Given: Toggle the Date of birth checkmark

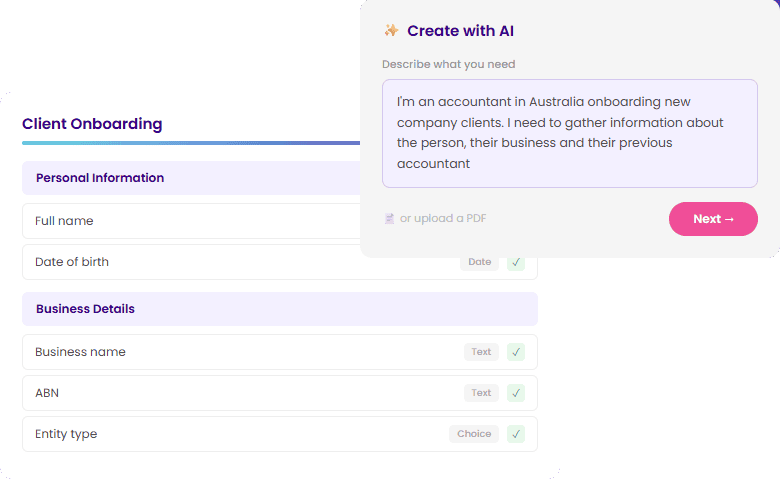Looking at the screenshot, I should pos(516,262).
